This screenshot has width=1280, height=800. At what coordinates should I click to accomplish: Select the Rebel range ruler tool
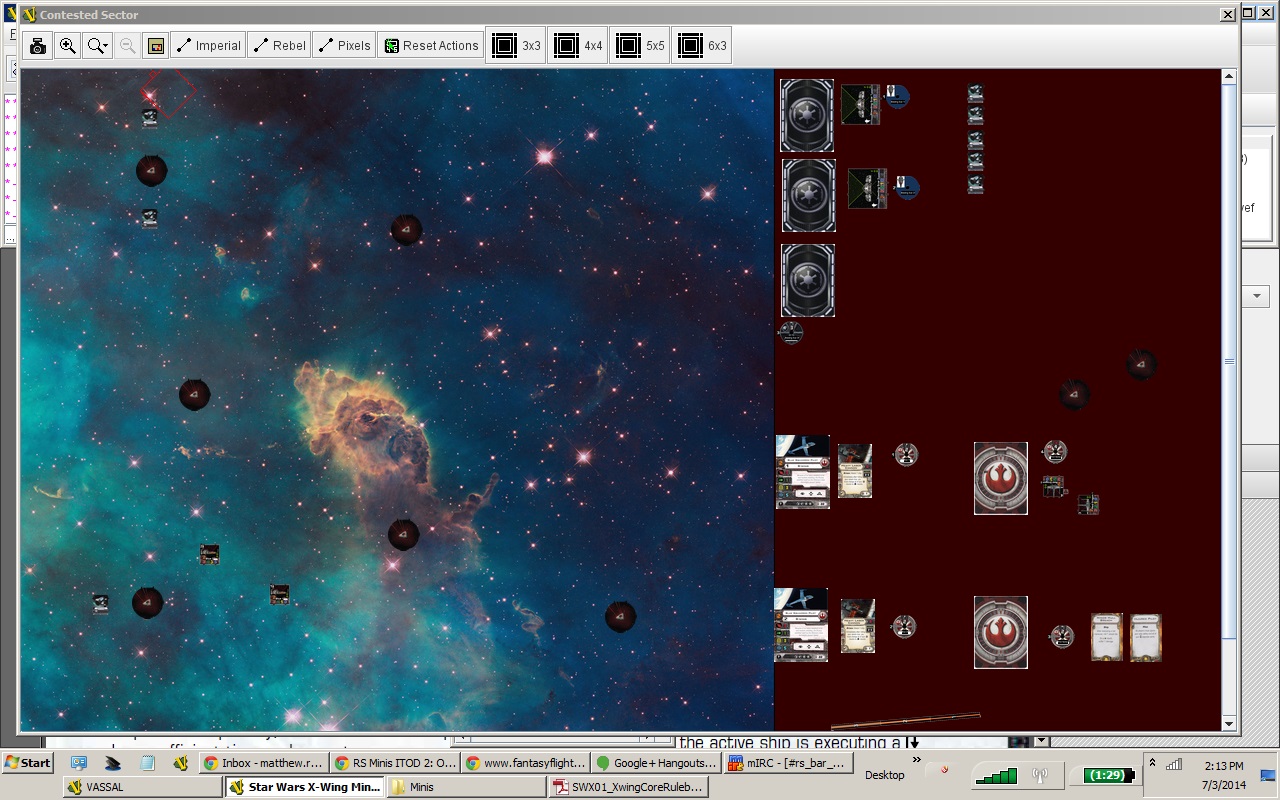coord(279,46)
